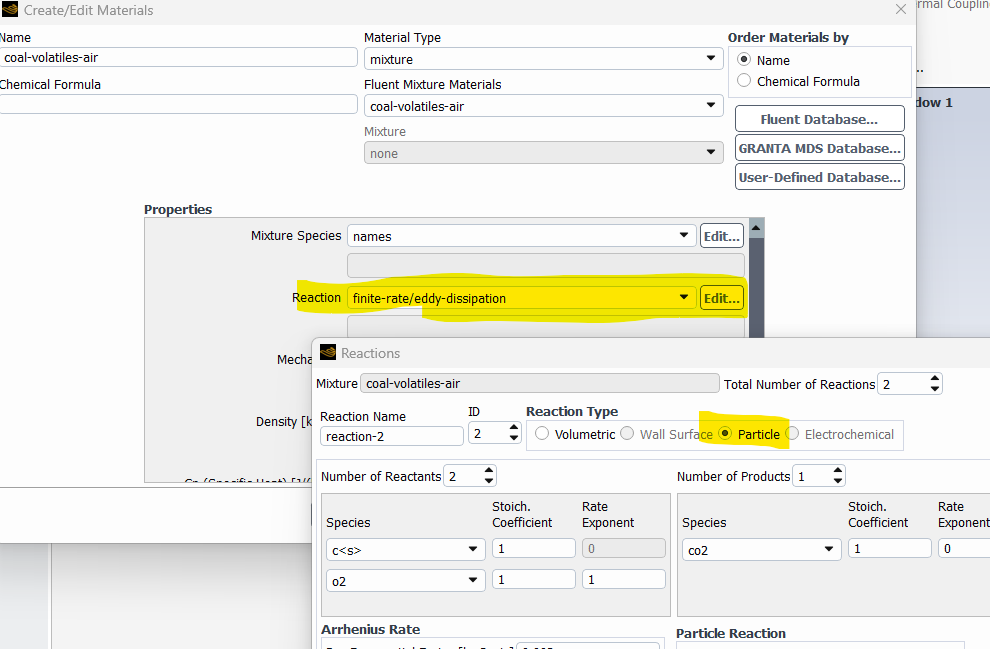Click the Reaction Name input field

tap(391, 436)
